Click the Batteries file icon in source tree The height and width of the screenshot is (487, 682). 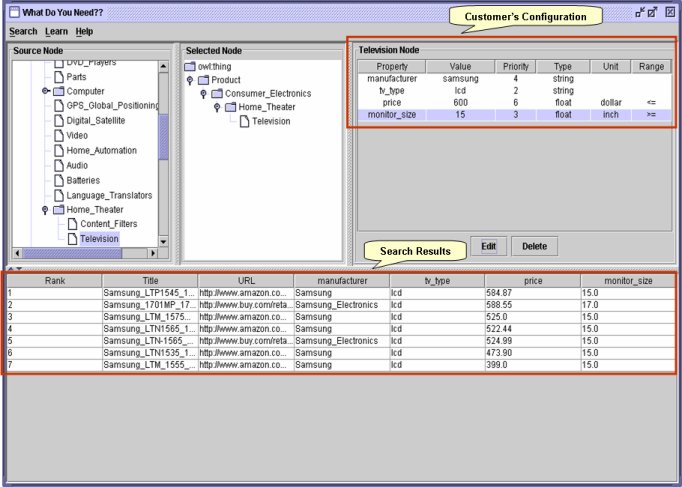(x=58, y=180)
